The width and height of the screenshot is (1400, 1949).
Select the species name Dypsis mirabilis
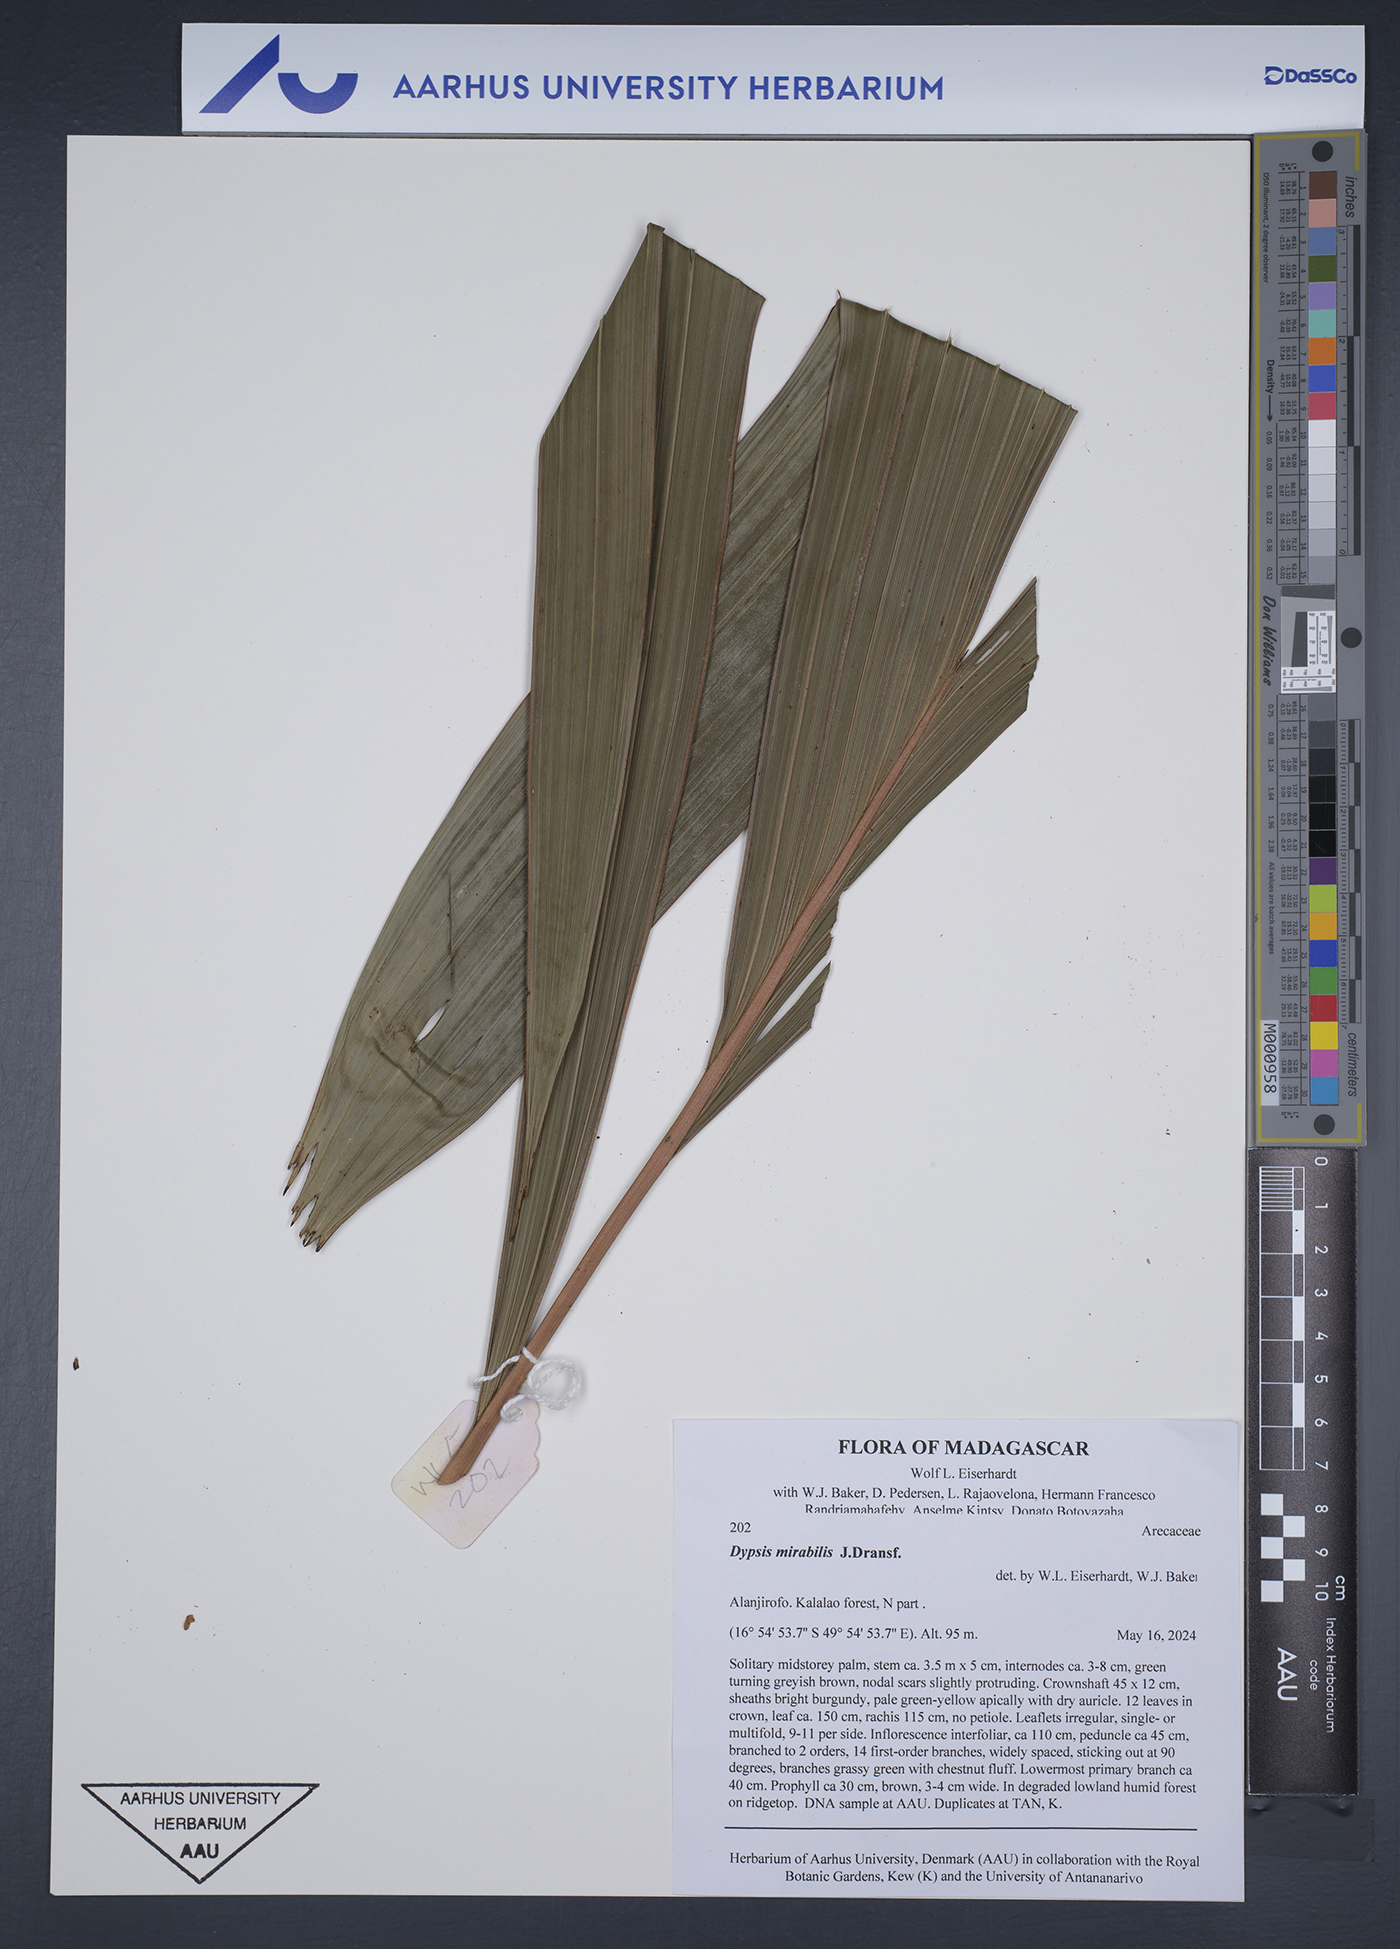click(781, 1552)
